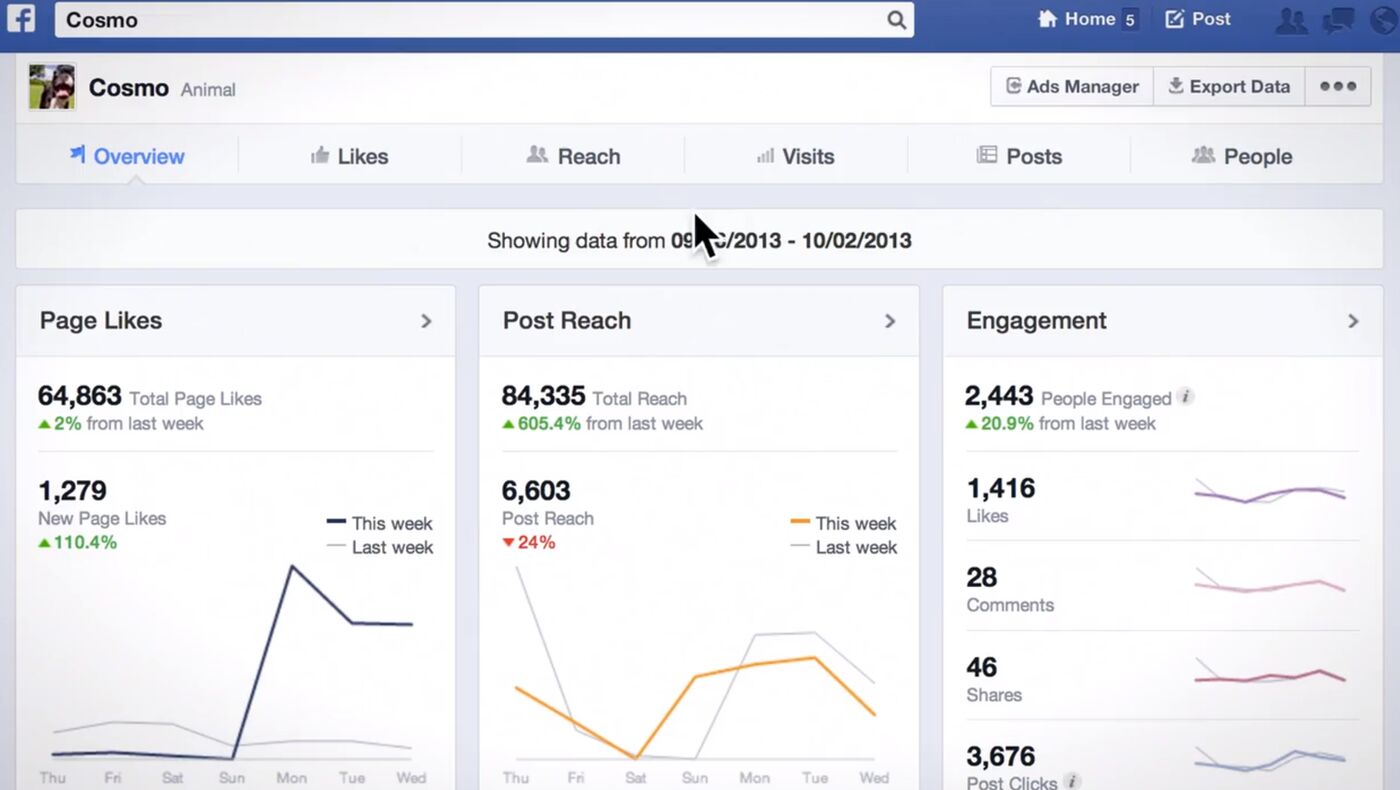The width and height of the screenshot is (1400, 790).
Task: Click the 1,279 New Page Likes value
Action: [72, 491]
